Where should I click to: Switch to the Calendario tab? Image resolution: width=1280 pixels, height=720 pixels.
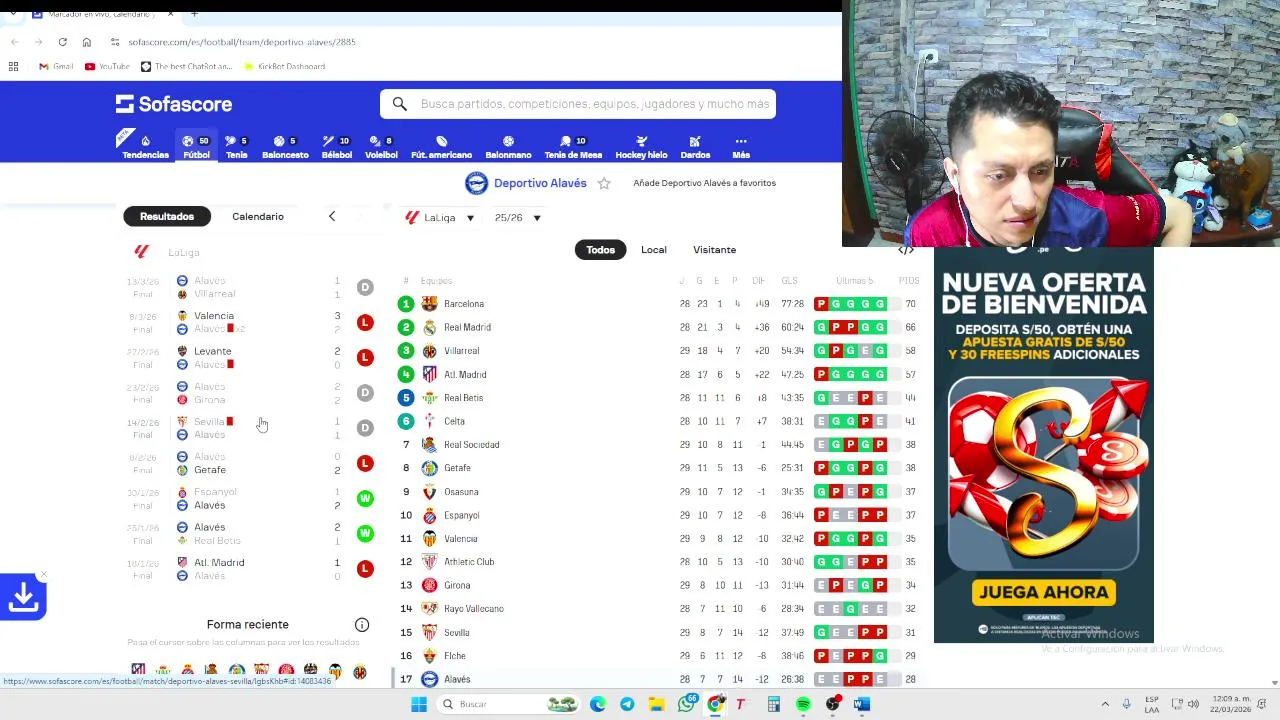pyautogui.click(x=258, y=216)
